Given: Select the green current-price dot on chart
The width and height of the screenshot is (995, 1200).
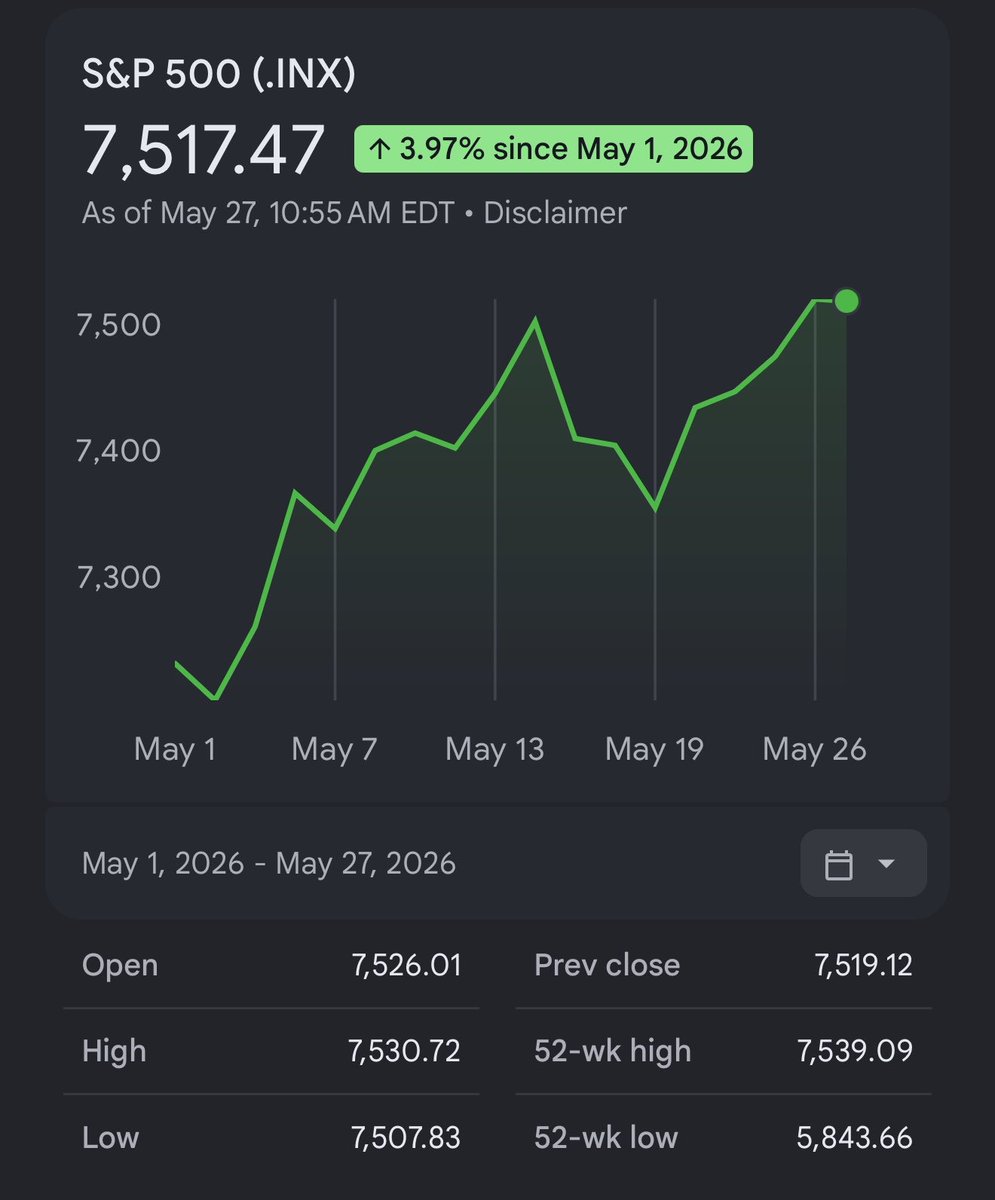Looking at the screenshot, I should click(x=846, y=301).
